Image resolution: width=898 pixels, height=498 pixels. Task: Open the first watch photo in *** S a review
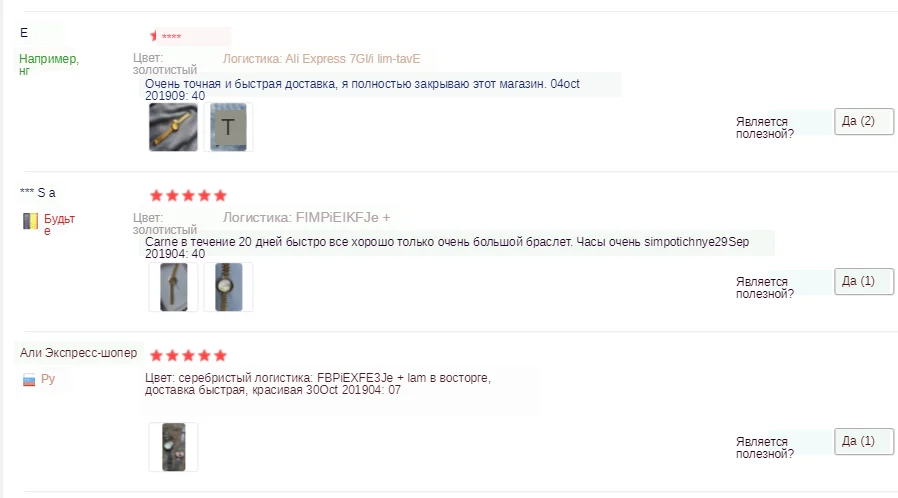click(x=174, y=287)
